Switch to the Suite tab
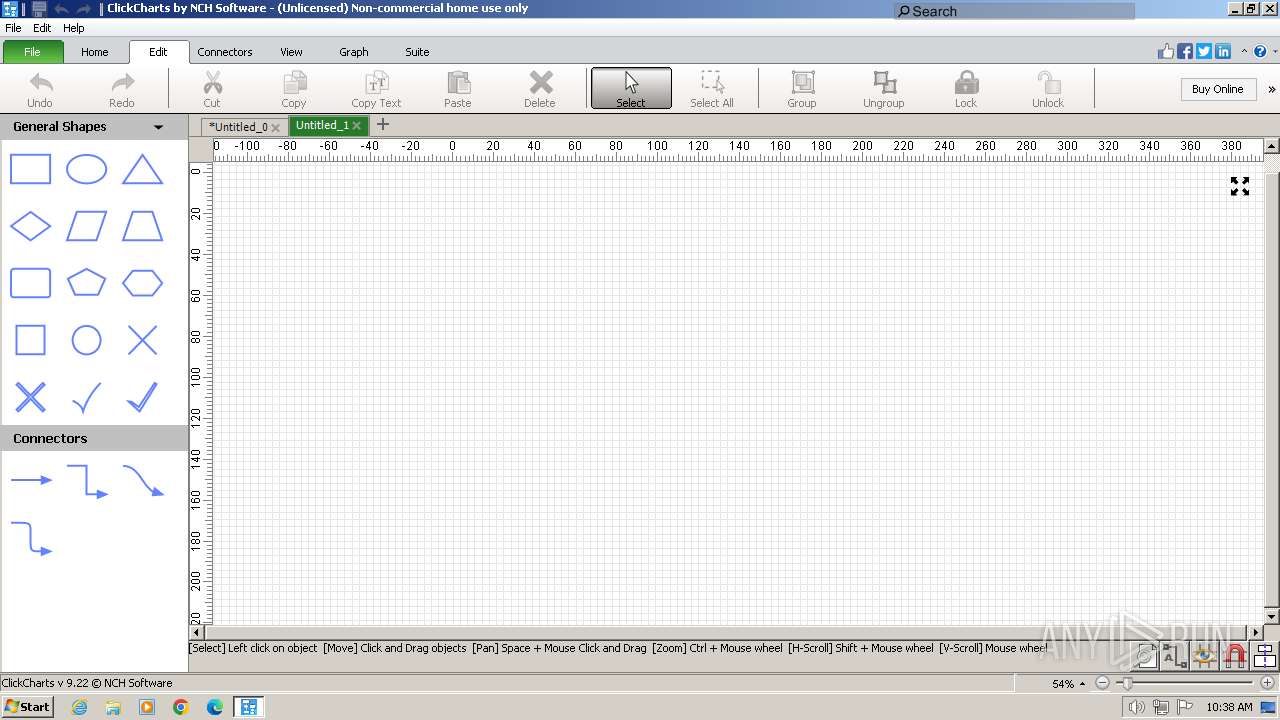The height and width of the screenshot is (720, 1280). (x=417, y=52)
